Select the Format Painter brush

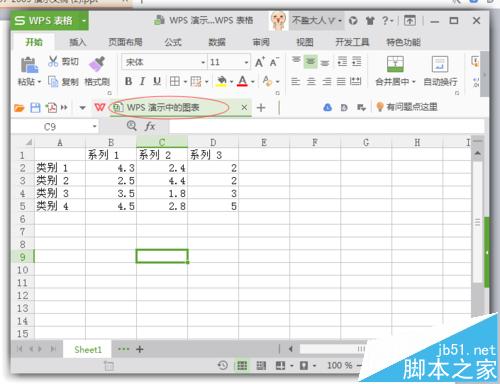97,64
